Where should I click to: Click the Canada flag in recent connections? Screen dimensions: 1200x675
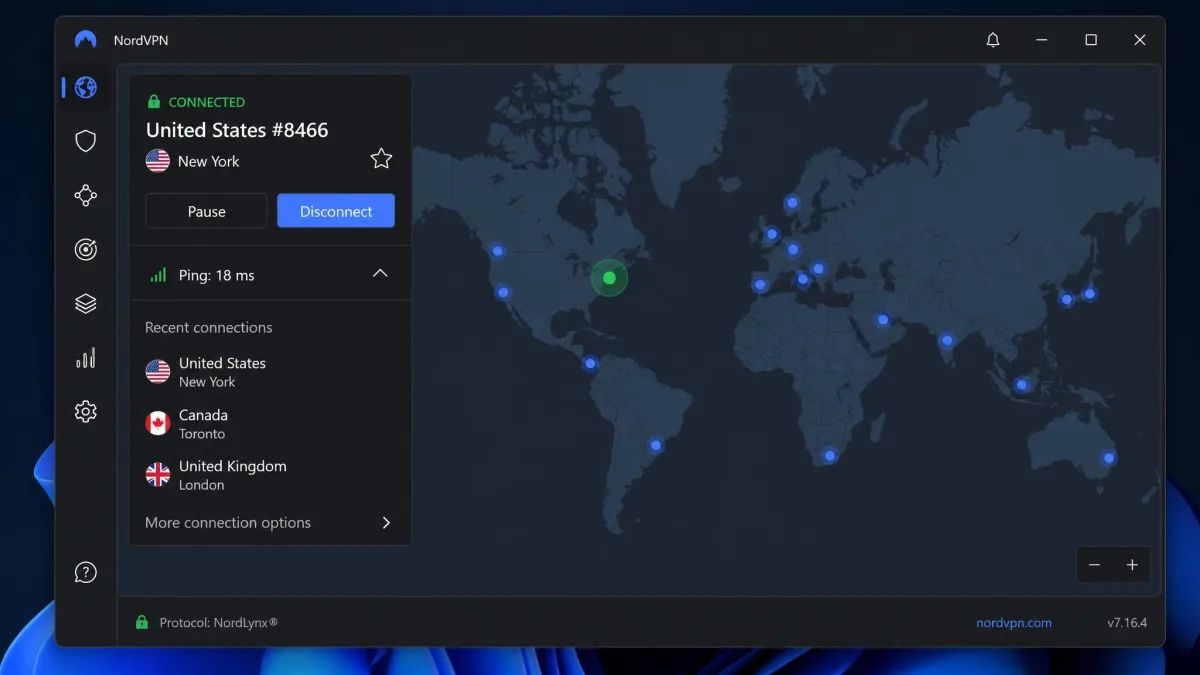(x=158, y=424)
